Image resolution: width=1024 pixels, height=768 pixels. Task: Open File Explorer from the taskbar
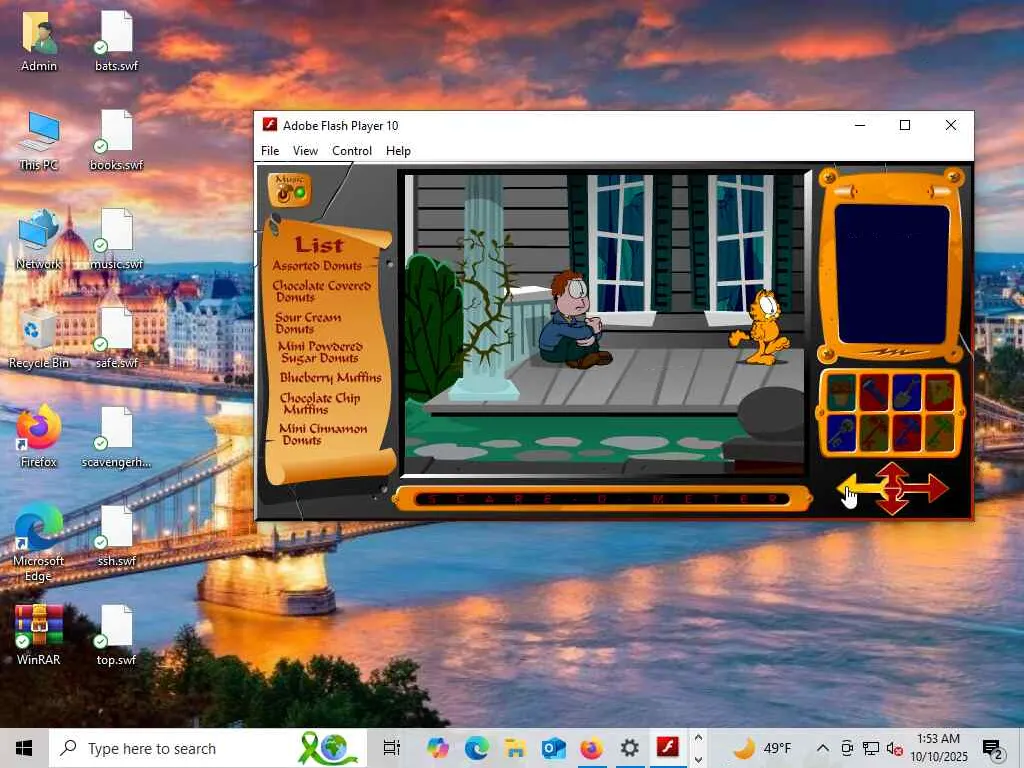pyautogui.click(x=515, y=748)
